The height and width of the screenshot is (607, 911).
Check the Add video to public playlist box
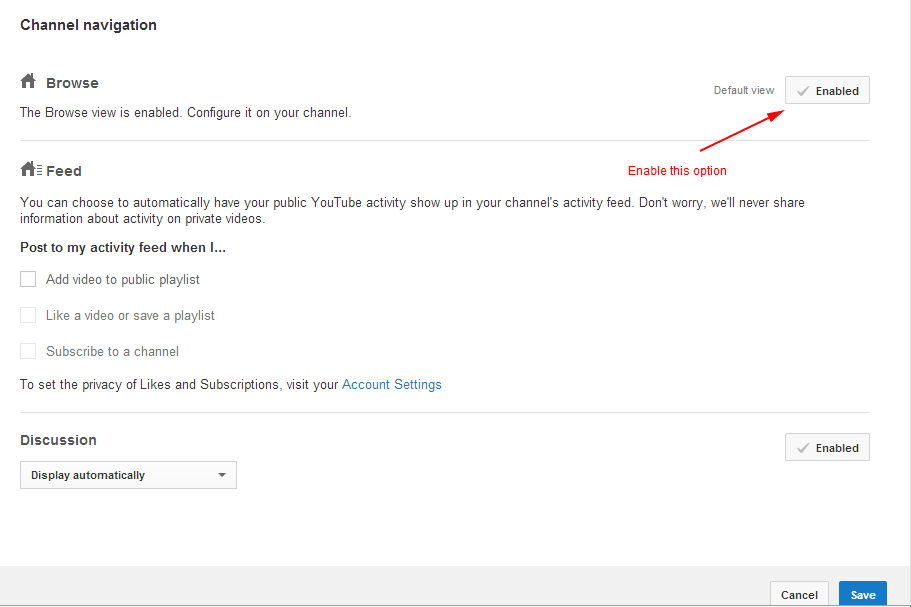tap(28, 280)
